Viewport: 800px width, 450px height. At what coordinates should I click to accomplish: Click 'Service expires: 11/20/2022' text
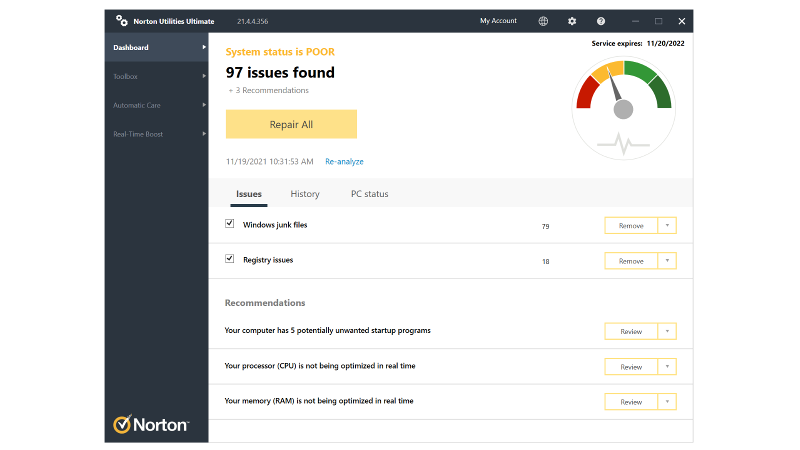pos(638,43)
